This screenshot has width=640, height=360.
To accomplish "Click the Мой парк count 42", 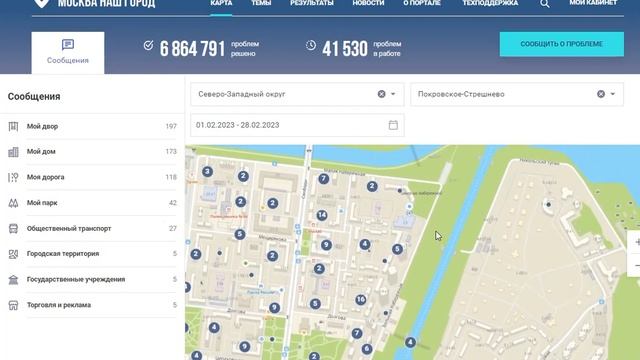I will point(173,203).
